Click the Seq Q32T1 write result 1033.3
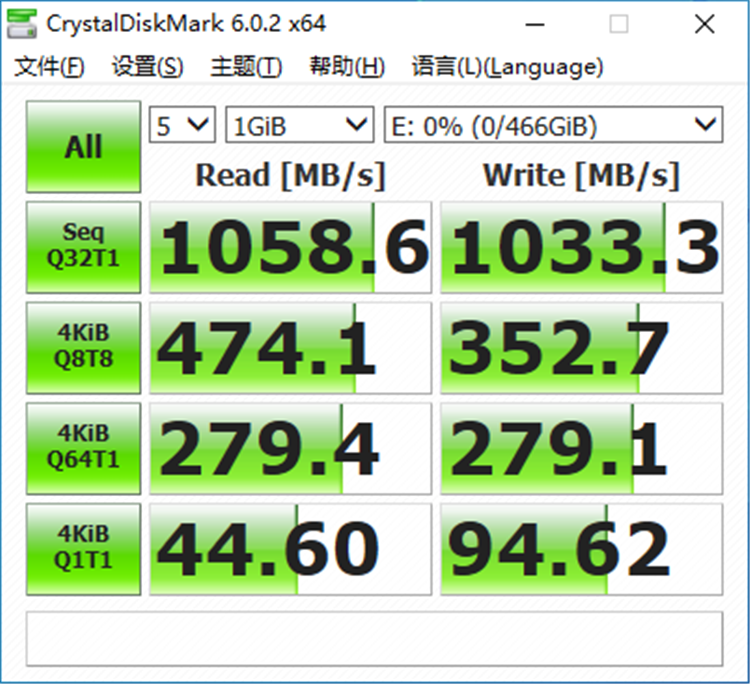The image size is (750, 684). 581,247
